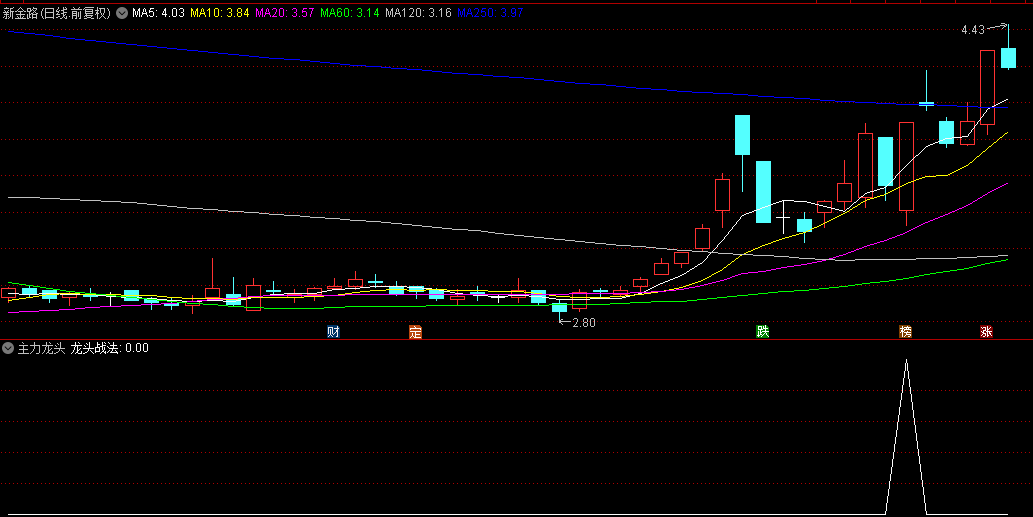Select the MA60: 3.14 label

tap(349, 13)
